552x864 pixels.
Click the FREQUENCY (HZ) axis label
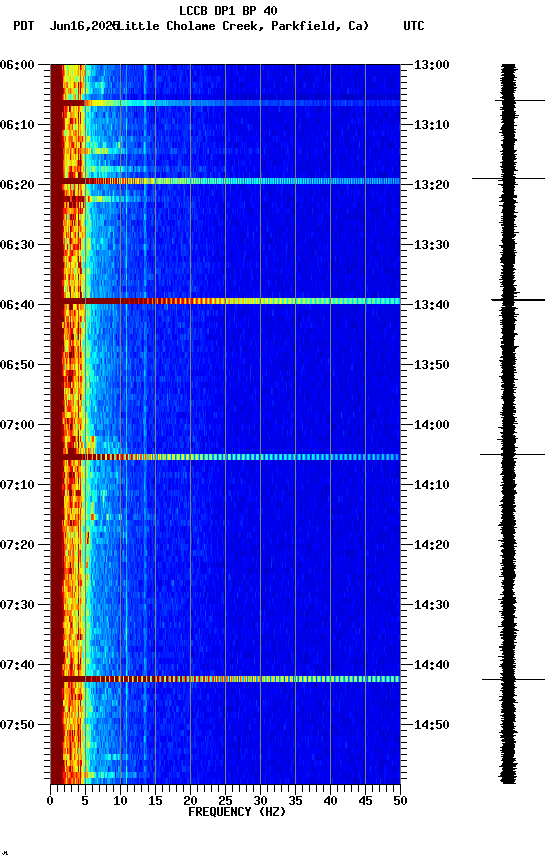[237, 812]
